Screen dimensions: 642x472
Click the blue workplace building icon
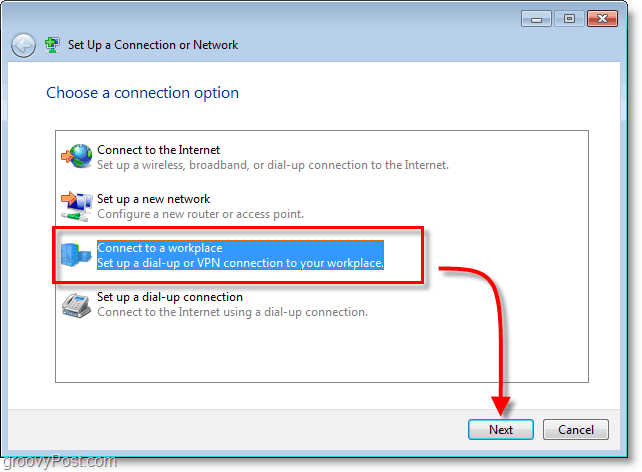[76, 254]
